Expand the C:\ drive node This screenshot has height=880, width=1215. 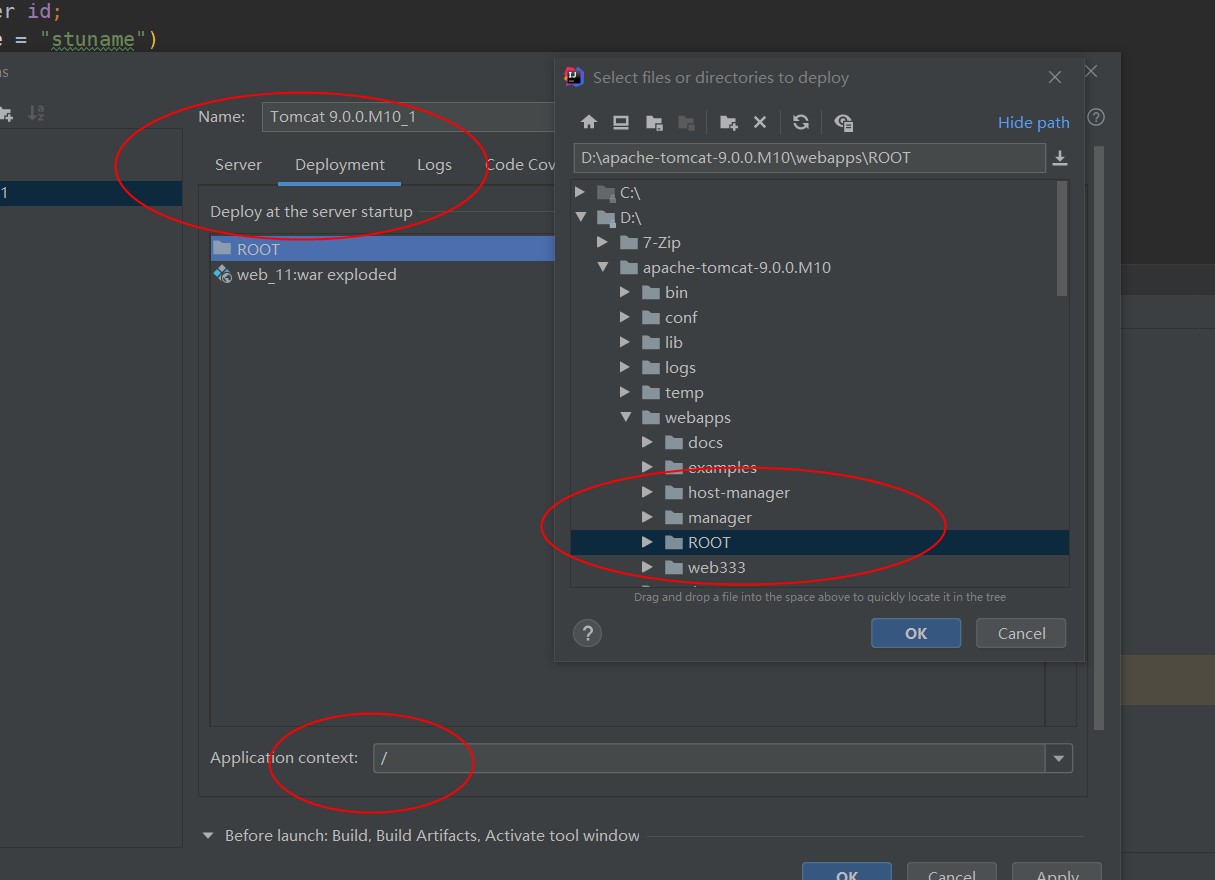[x=580, y=192]
